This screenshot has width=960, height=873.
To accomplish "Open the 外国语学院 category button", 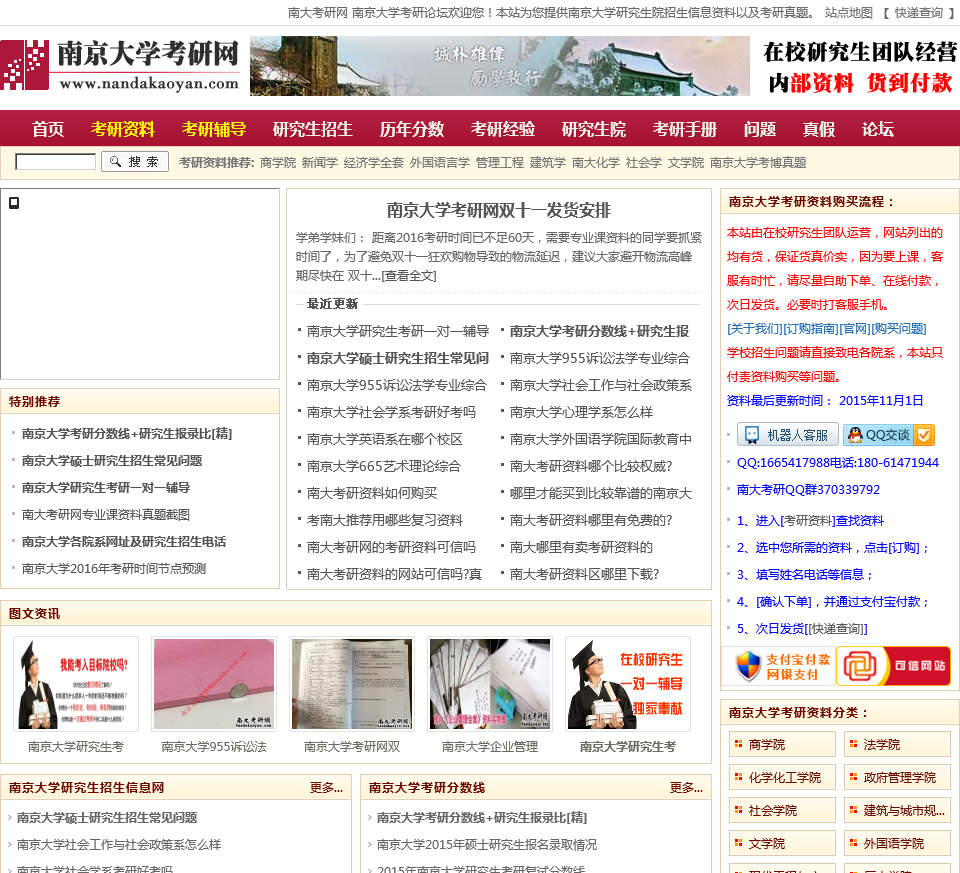I will (898, 844).
